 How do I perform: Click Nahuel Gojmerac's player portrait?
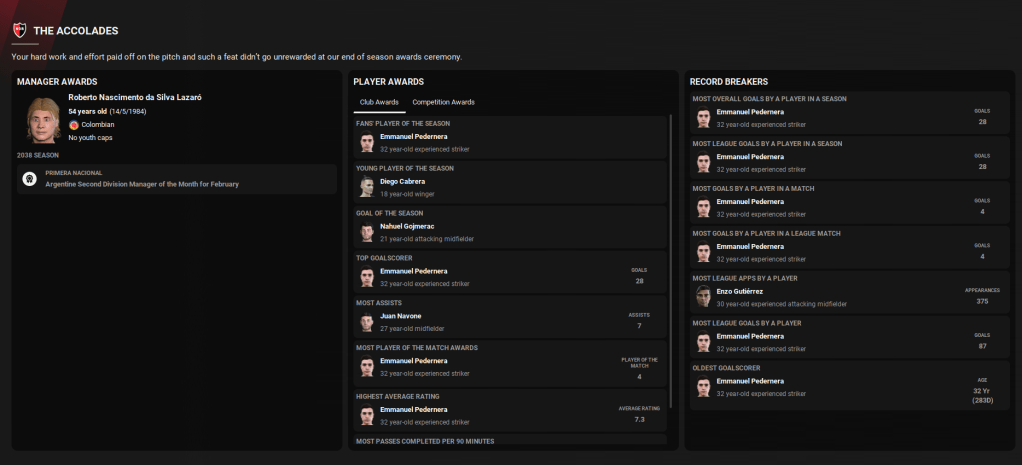367,232
